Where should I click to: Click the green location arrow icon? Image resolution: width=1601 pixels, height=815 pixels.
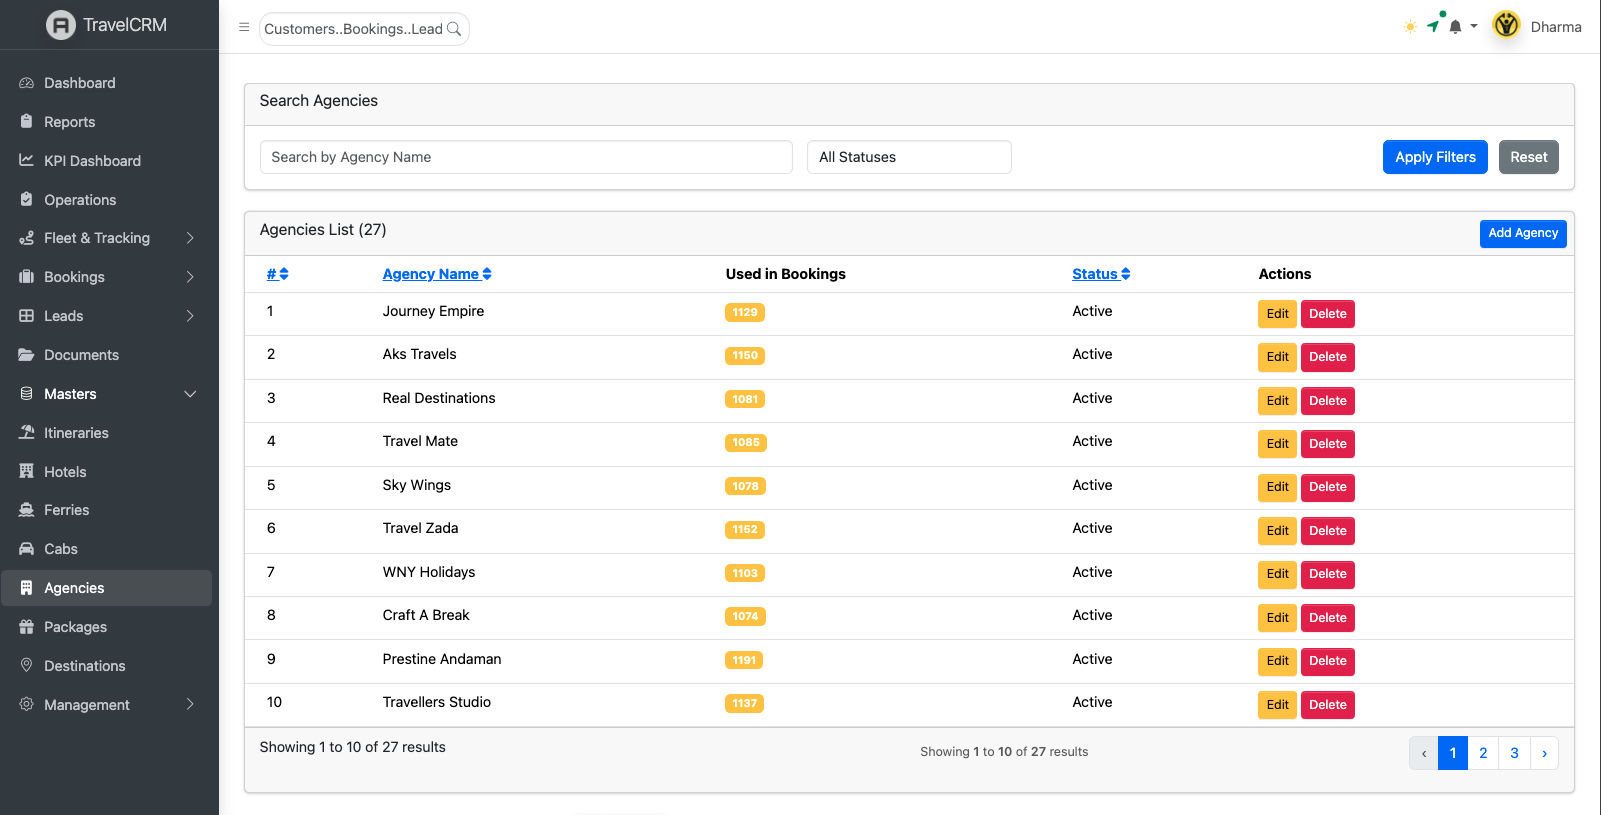point(1433,26)
